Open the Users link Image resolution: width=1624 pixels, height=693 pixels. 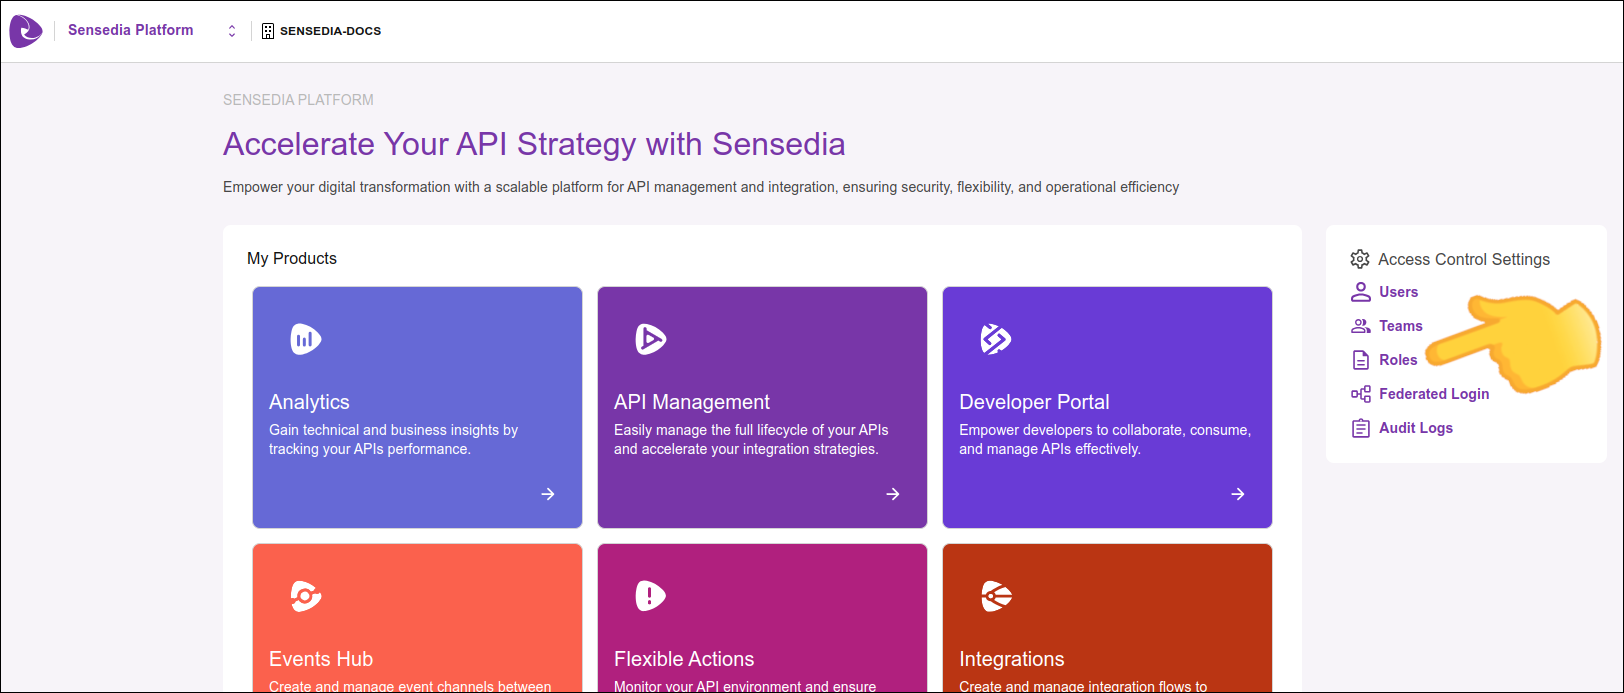pos(1398,292)
